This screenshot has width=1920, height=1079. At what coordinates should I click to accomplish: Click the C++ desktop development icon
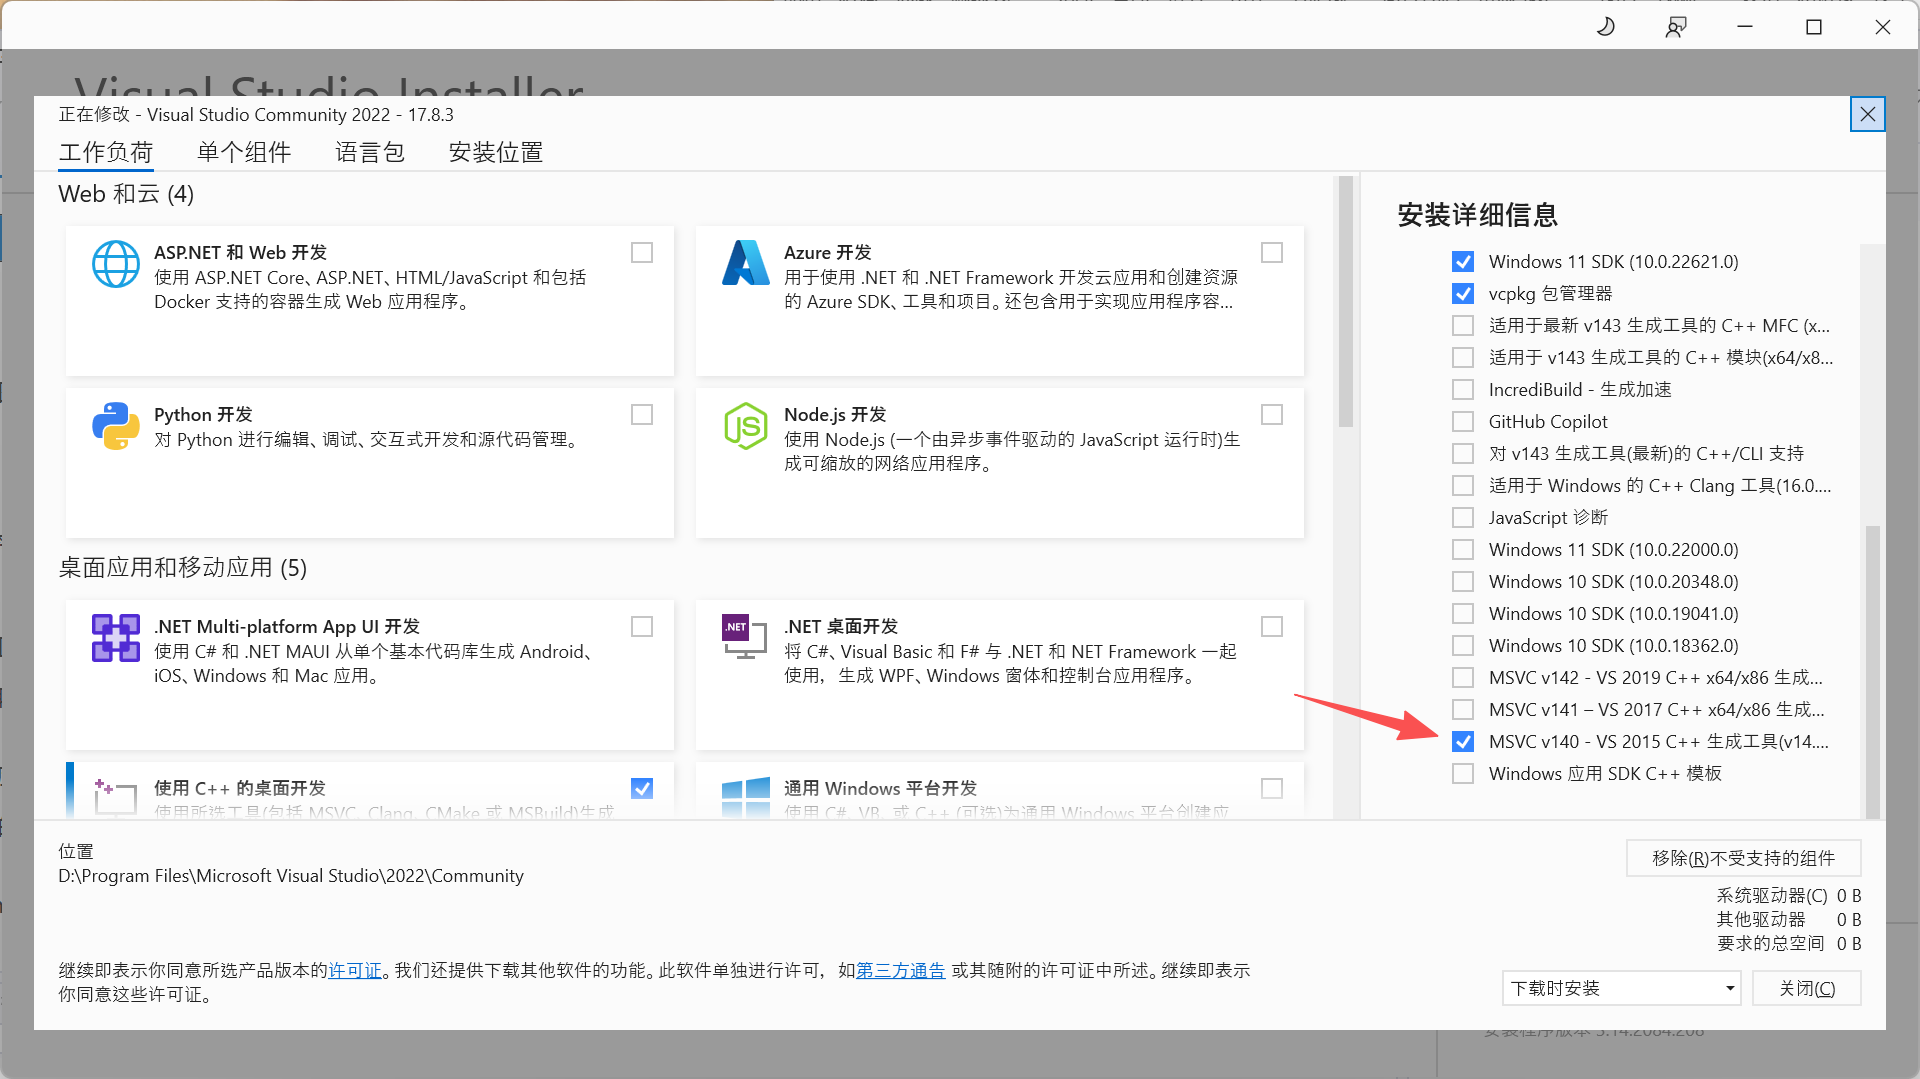[x=116, y=797]
